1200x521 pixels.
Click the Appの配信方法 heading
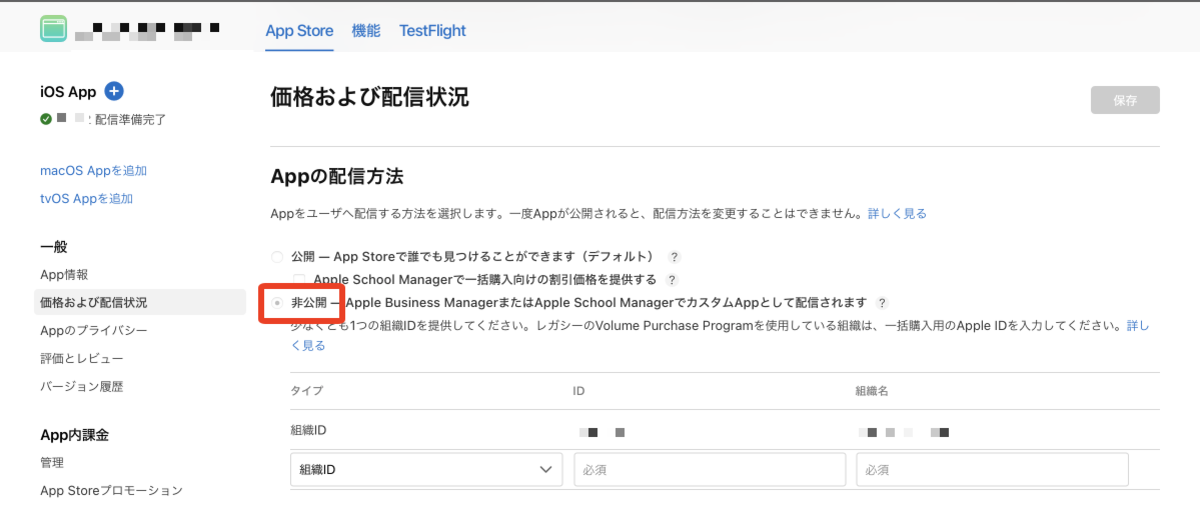click(x=337, y=177)
